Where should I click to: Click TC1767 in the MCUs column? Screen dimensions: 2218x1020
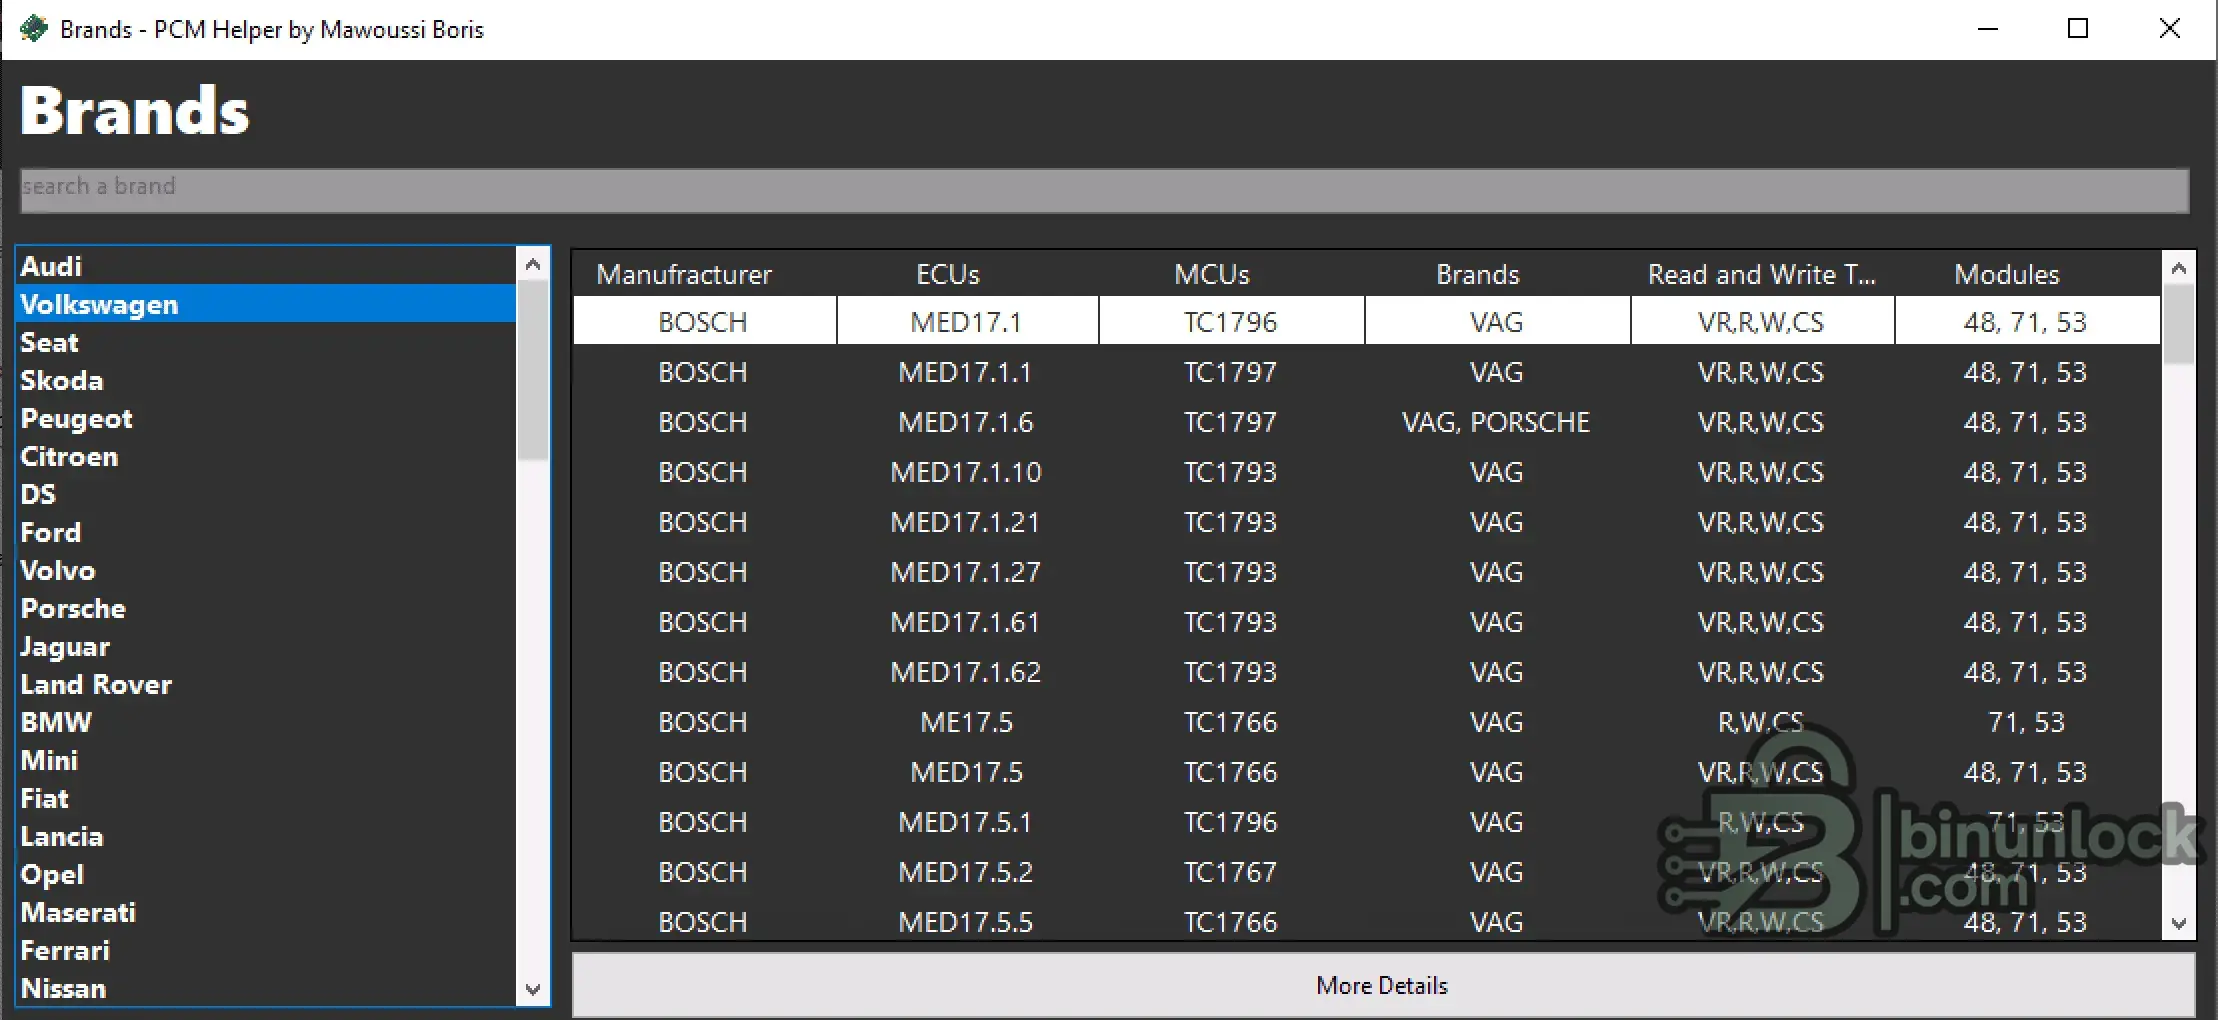click(x=1231, y=872)
